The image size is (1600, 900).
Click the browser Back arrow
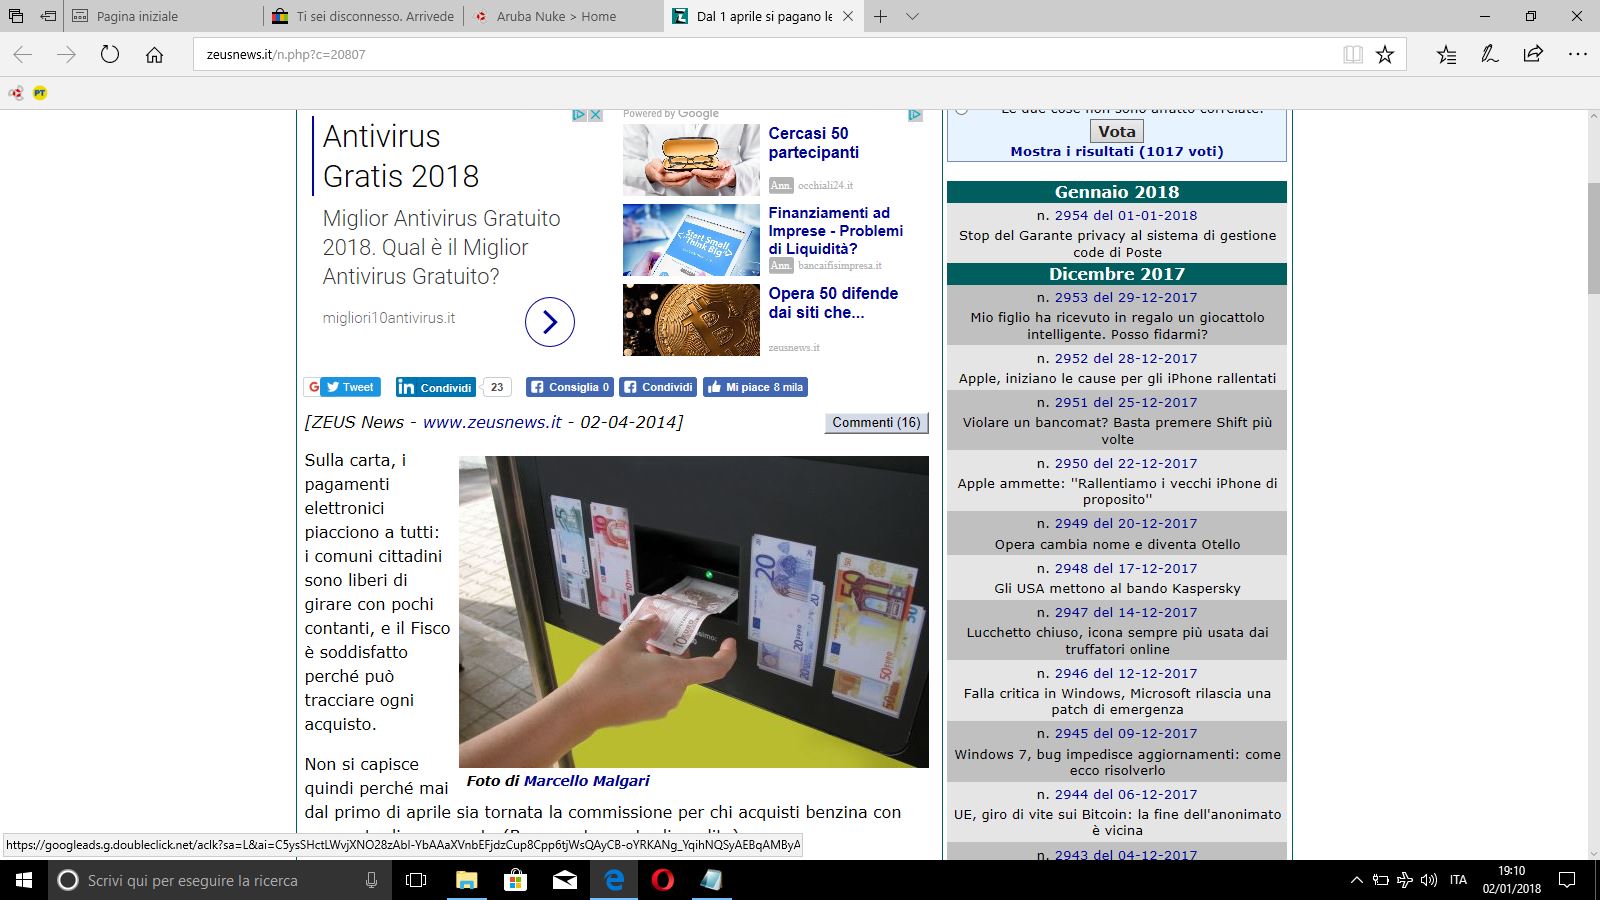coord(23,55)
